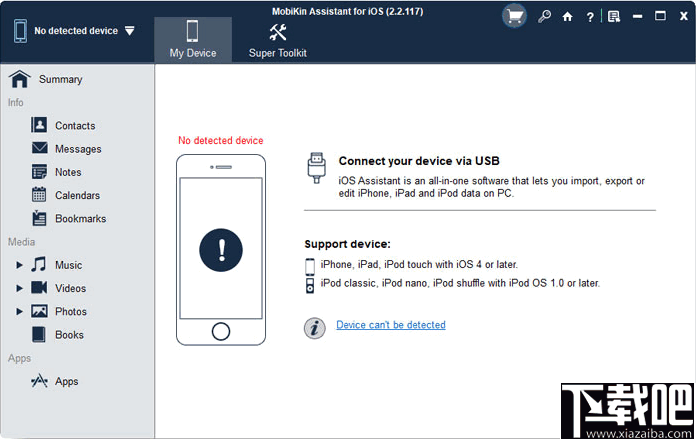Select Bookmarks in the sidebar

coord(80,219)
